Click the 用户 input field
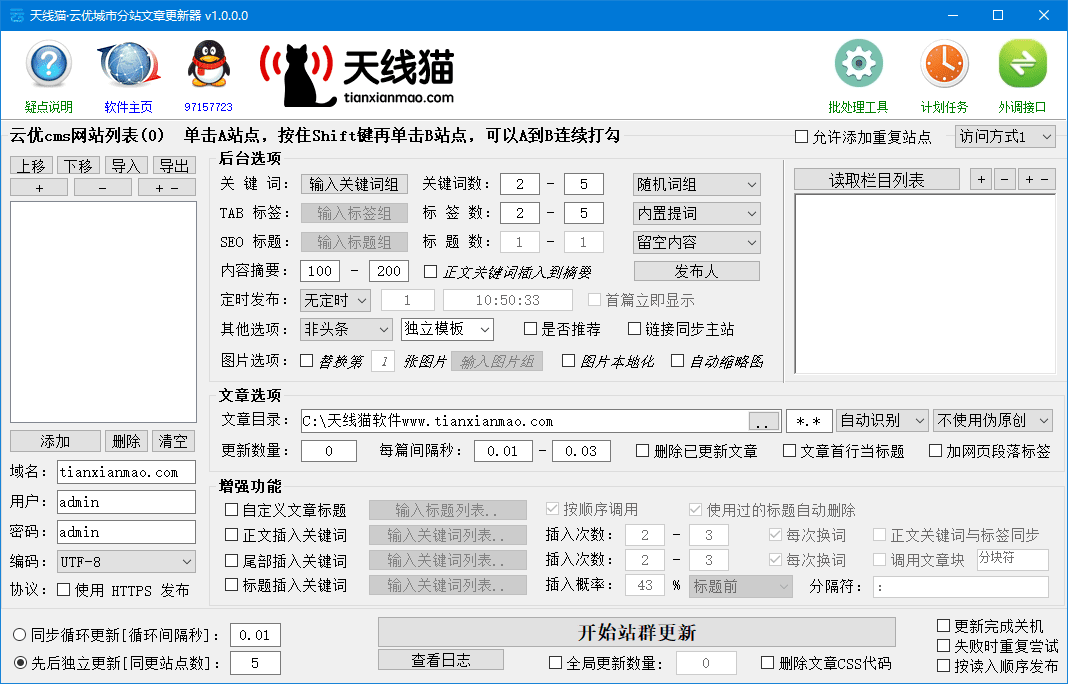The height and width of the screenshot is (684, 1068). [x=126, y=502]
